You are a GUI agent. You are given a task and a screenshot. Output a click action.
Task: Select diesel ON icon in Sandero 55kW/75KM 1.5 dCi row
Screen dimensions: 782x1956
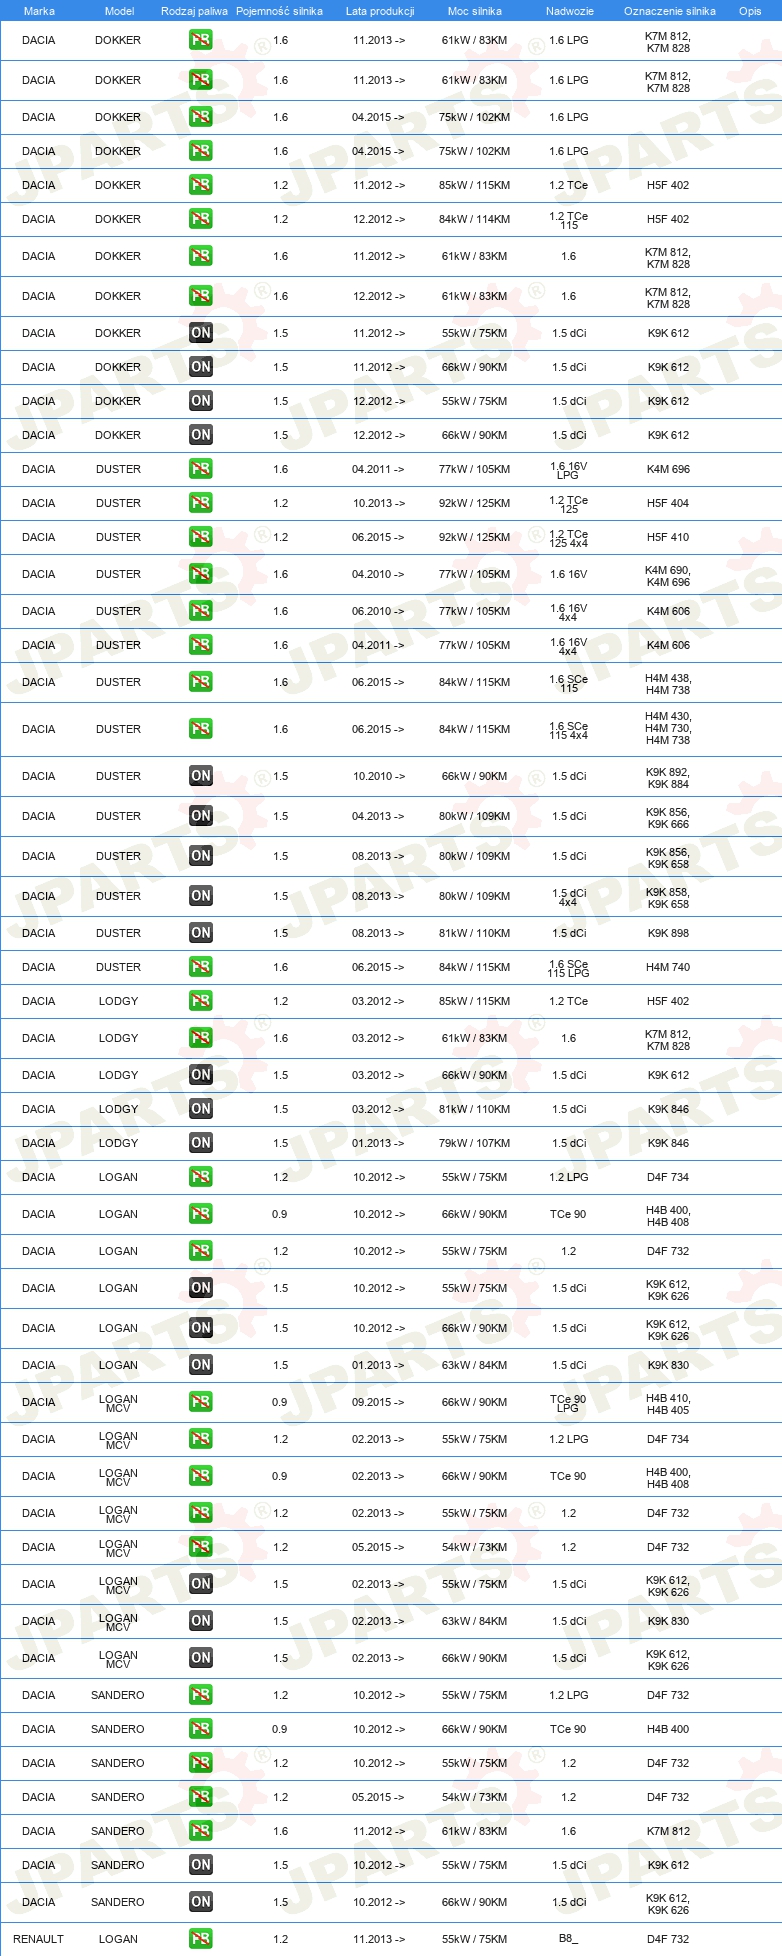tap(201, 1865)
